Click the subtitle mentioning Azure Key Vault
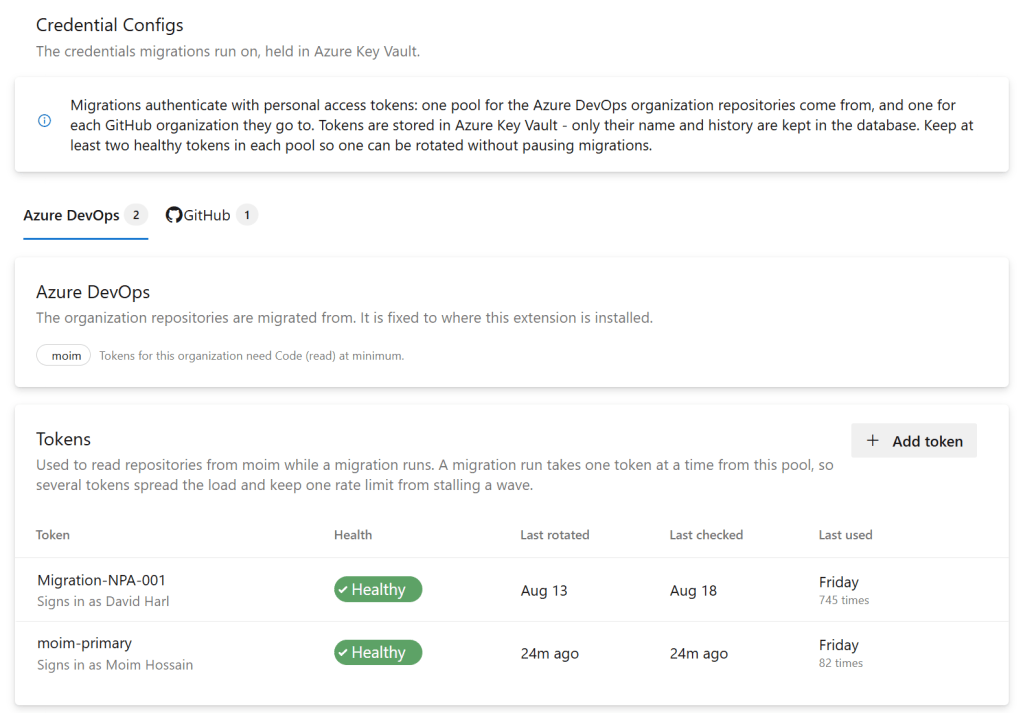The height and width of the screenshot is (713, 1023). [228, 52]
